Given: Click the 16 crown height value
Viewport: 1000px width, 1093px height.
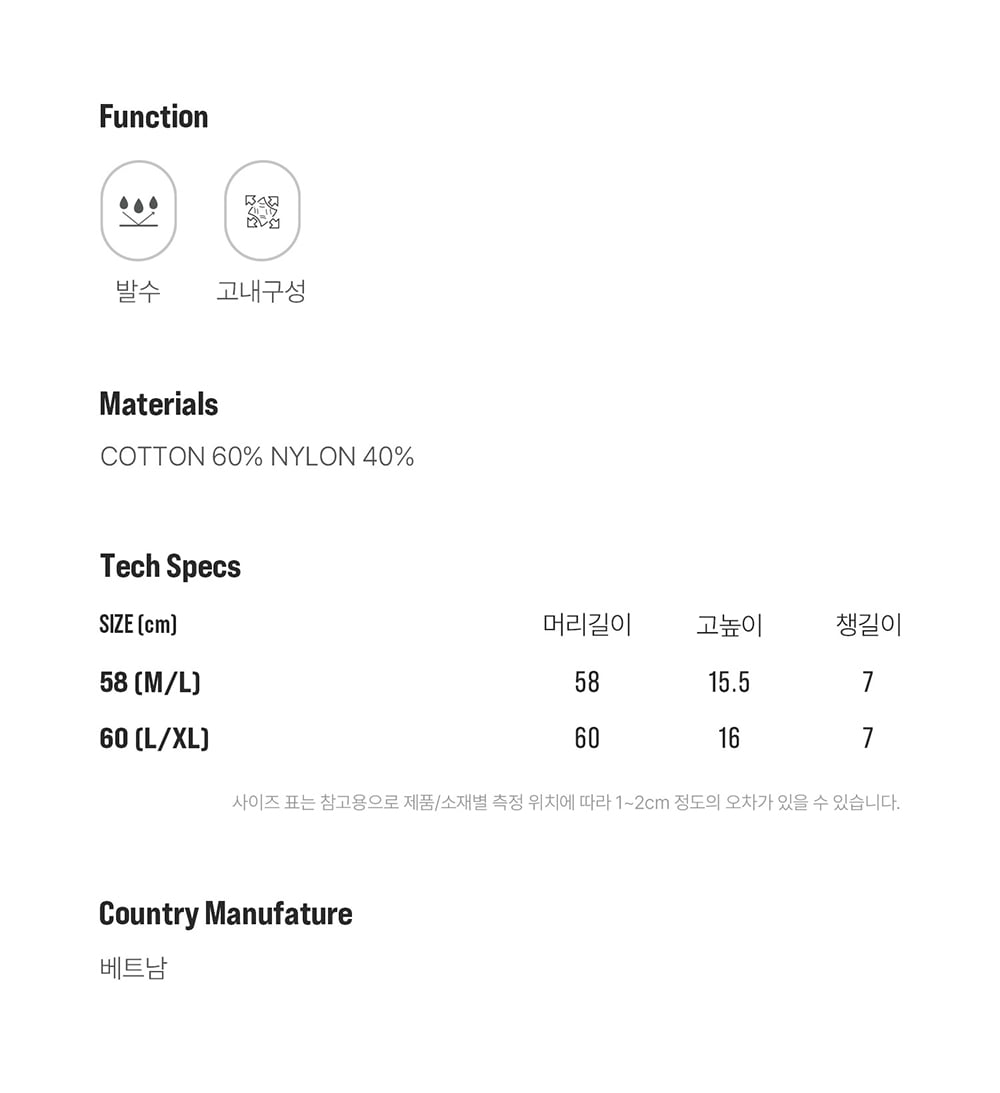Looking at the screenshot, I should tap(729, 739).
